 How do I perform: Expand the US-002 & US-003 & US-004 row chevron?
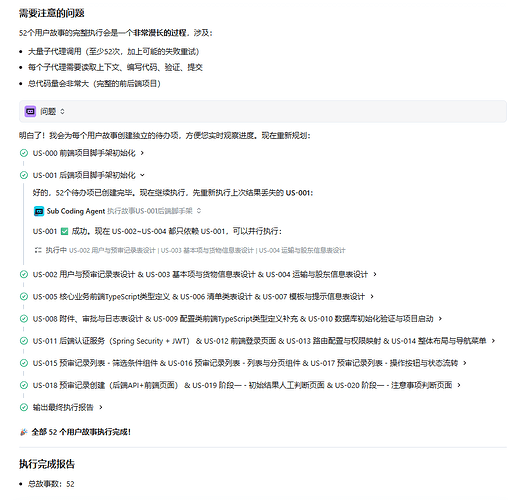[x=375, y=274]
